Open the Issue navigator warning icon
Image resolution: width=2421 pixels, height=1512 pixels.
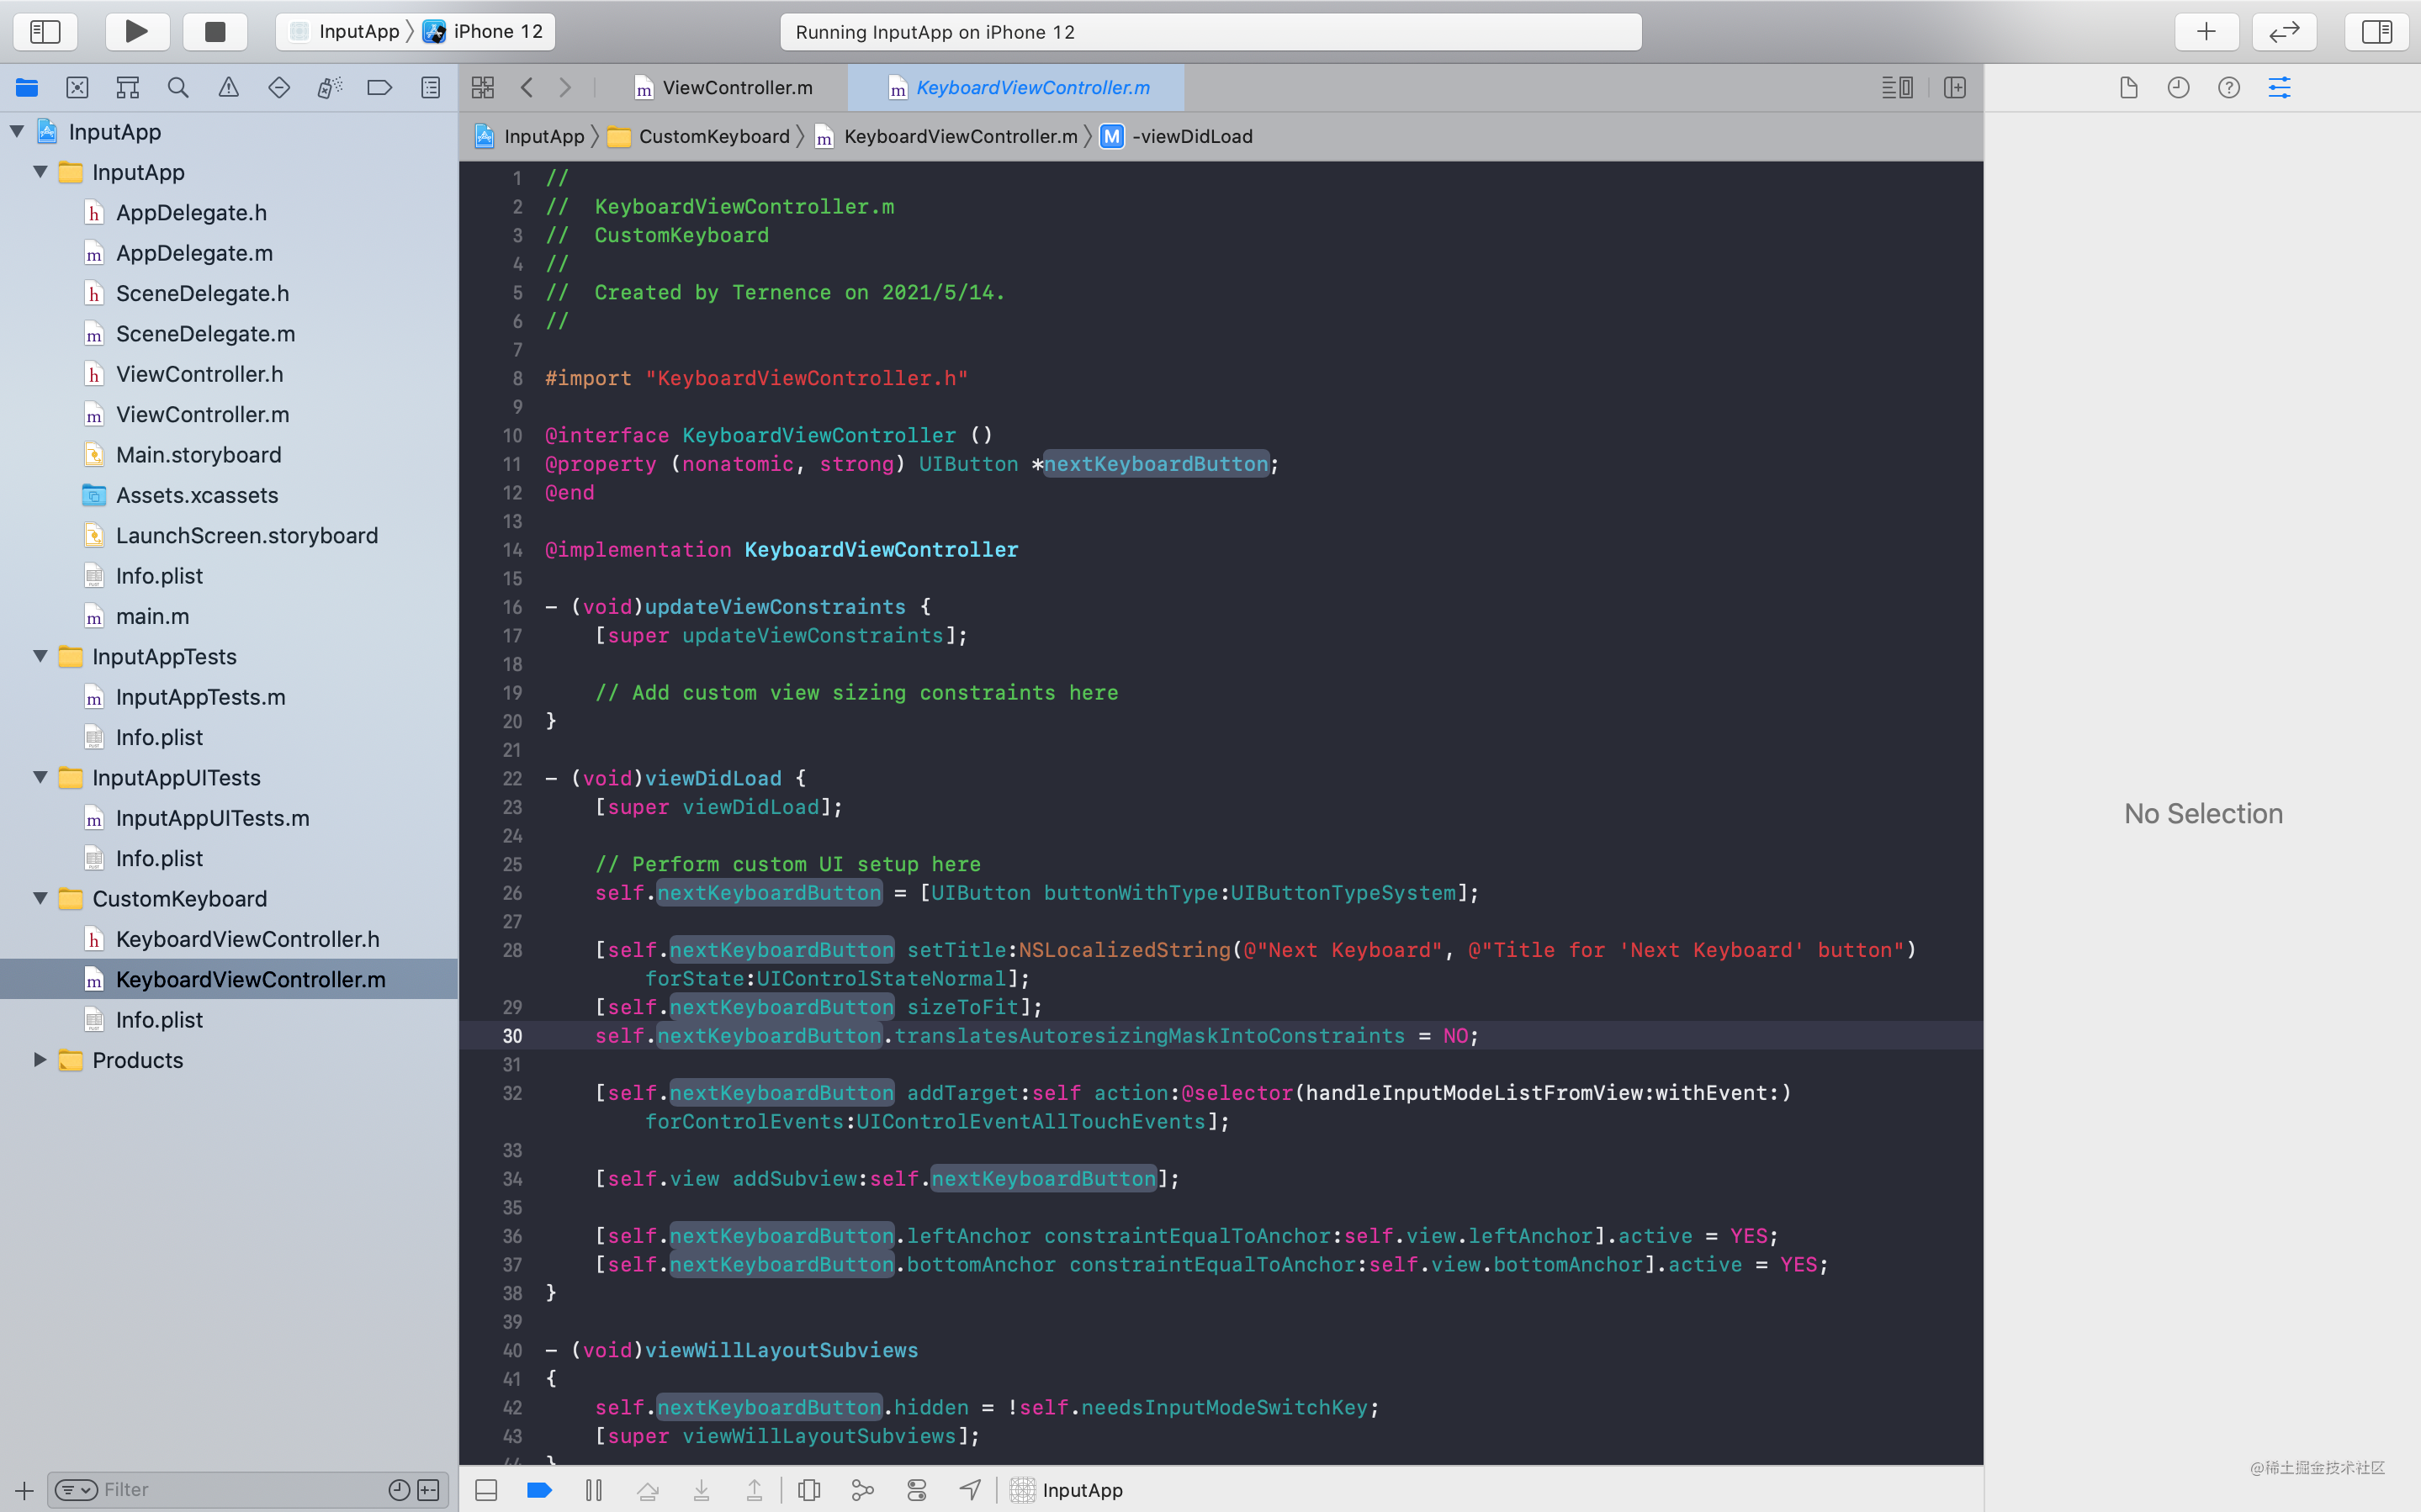pyautogui.click(x=229, y=88)
